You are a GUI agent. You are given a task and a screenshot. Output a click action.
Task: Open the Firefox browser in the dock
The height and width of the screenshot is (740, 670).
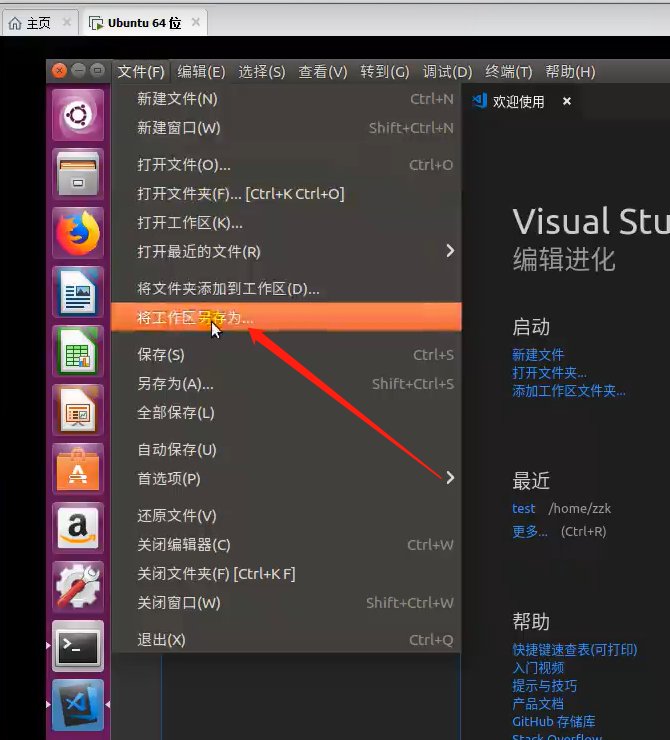click(x=78, y=233)
